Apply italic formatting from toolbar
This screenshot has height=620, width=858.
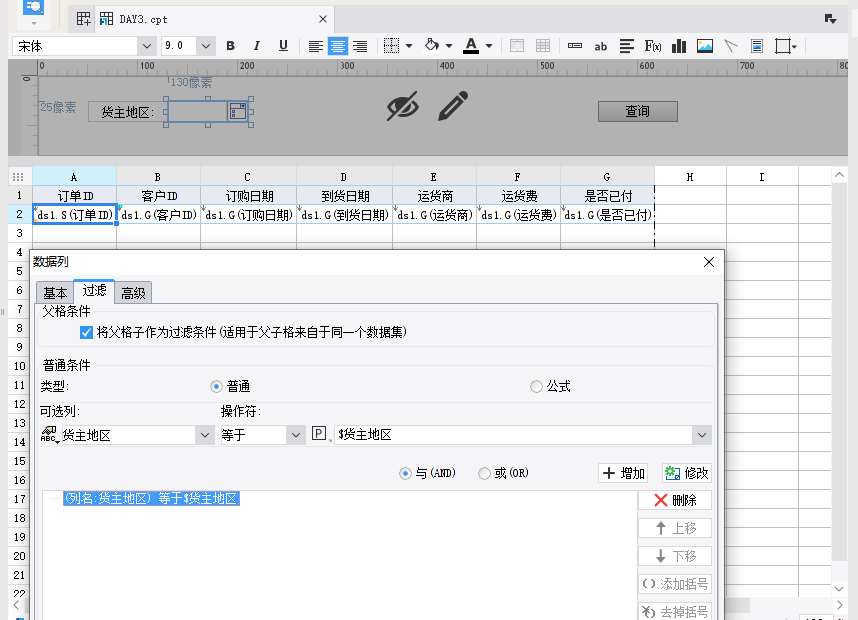(x=257, y=46)
